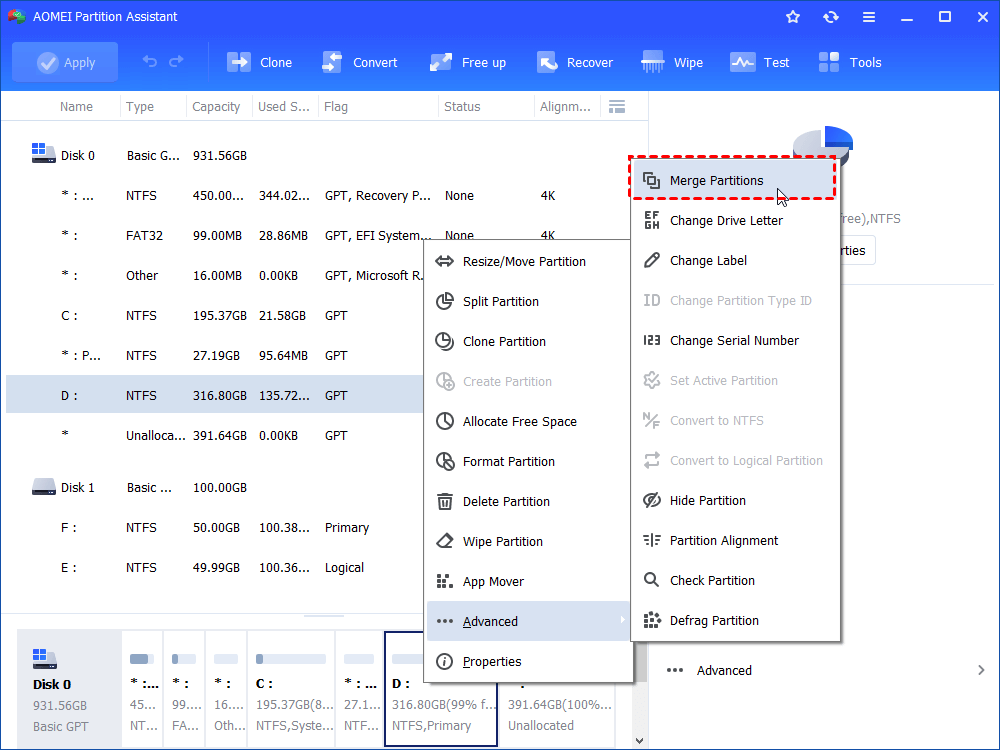Viewport: 1000px width, 750px height.
Task: Click the Wipe toolbar icon
Action: tap(671, 61)
